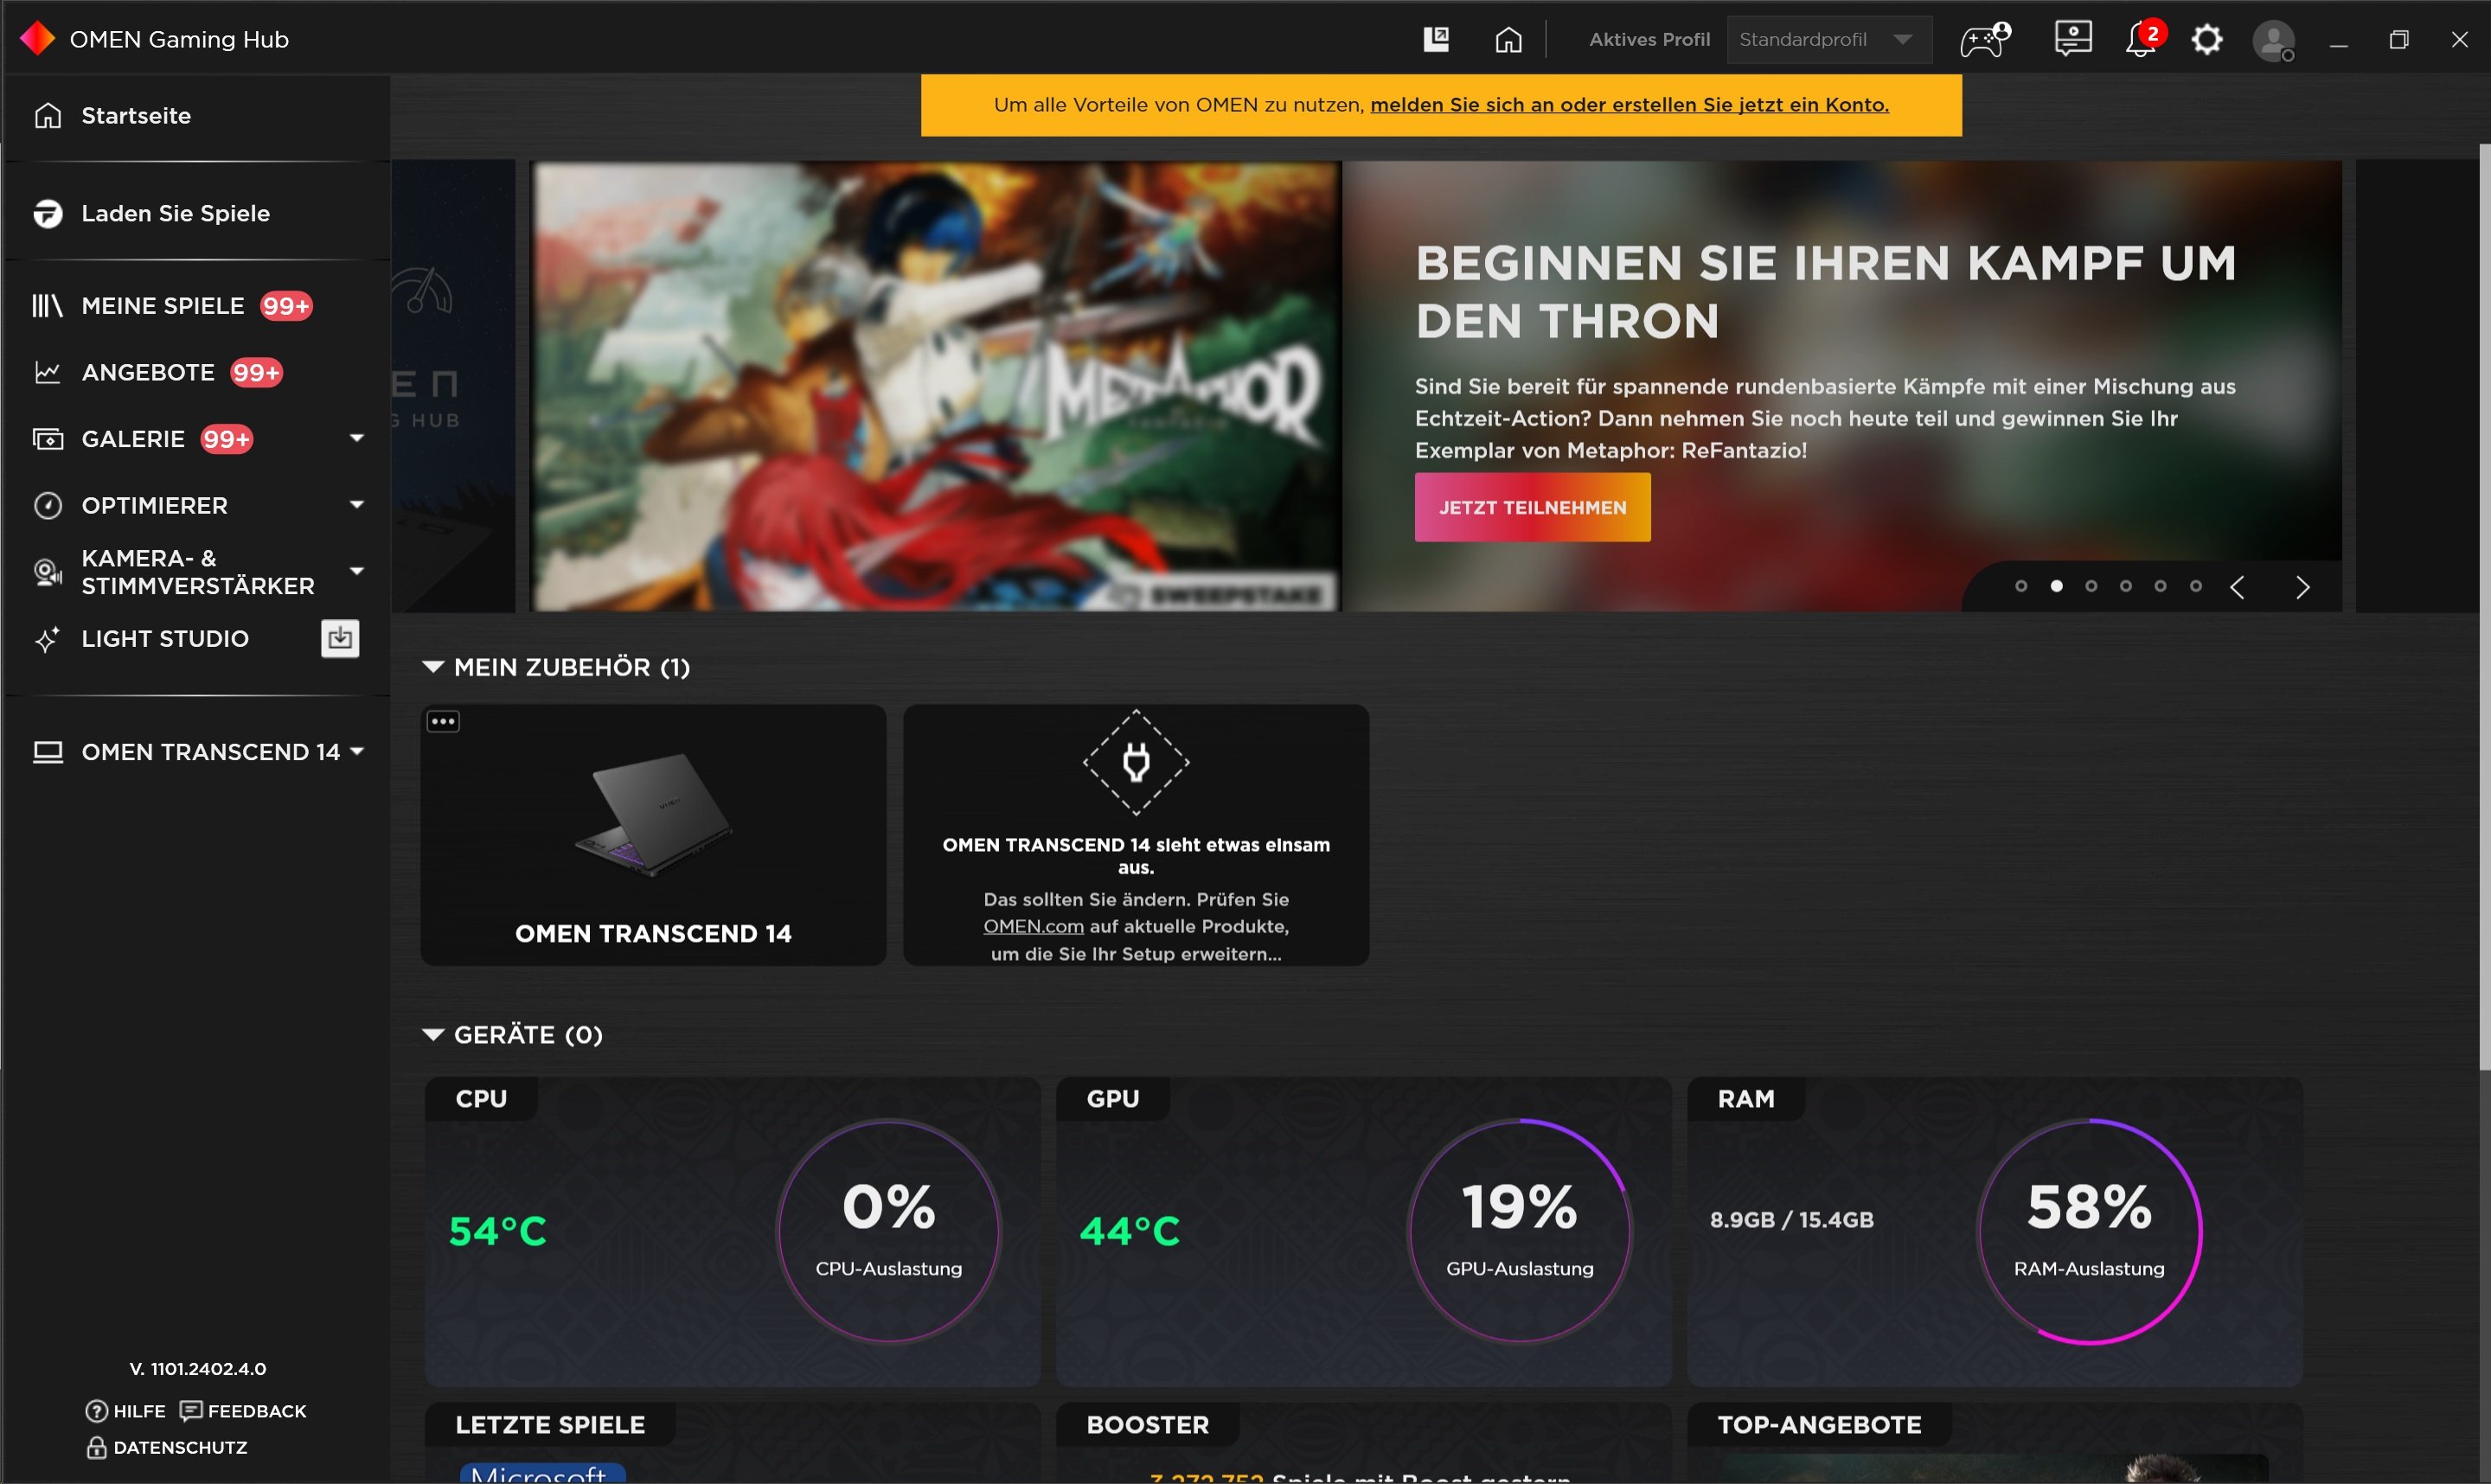Click the Datenschutz lock icon
Image resolution: width=2491 pixels, height=1484 pixels.
click(96, 1447)
